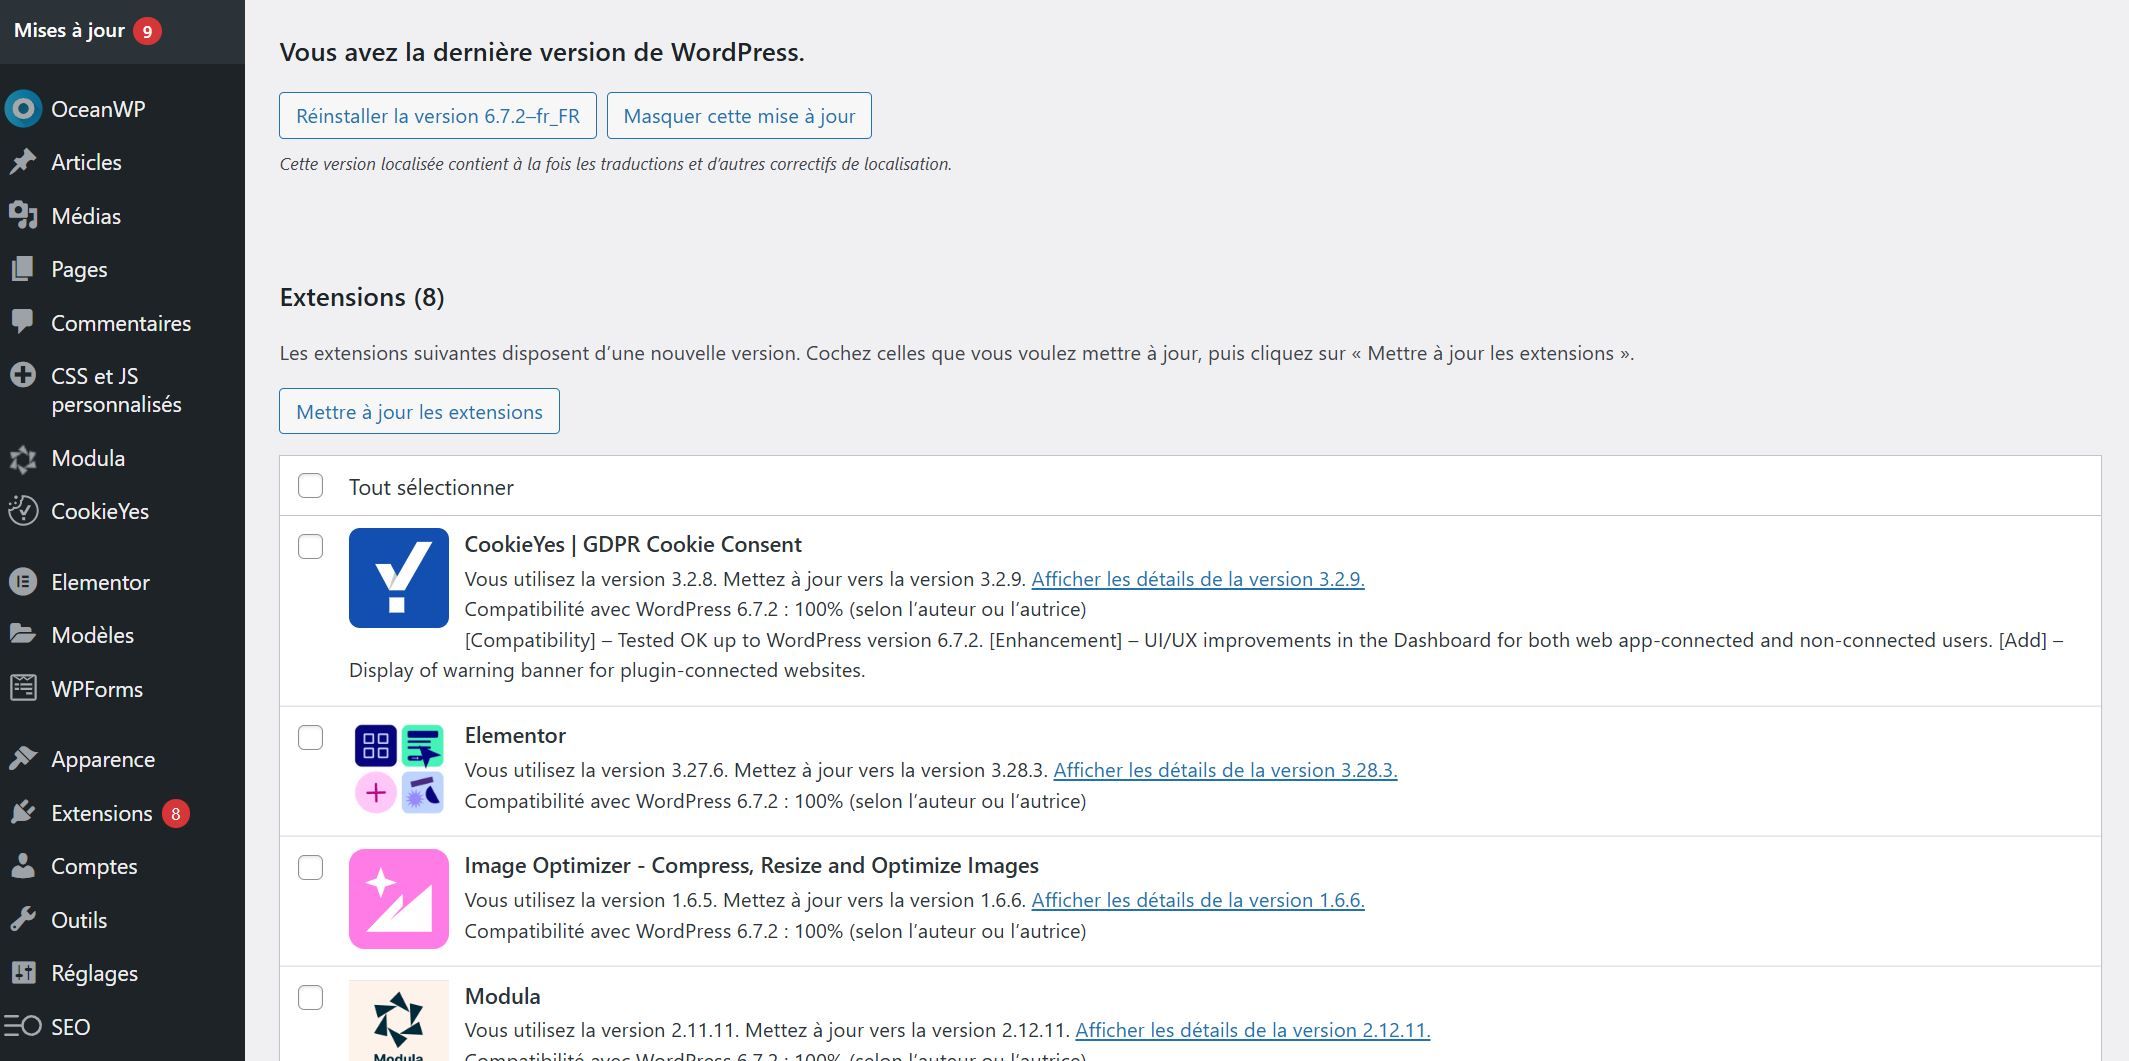Viewport: 2129px width, 1061px height.
Task: Click the Elementor plugin title text
Action: click(515, 735)
